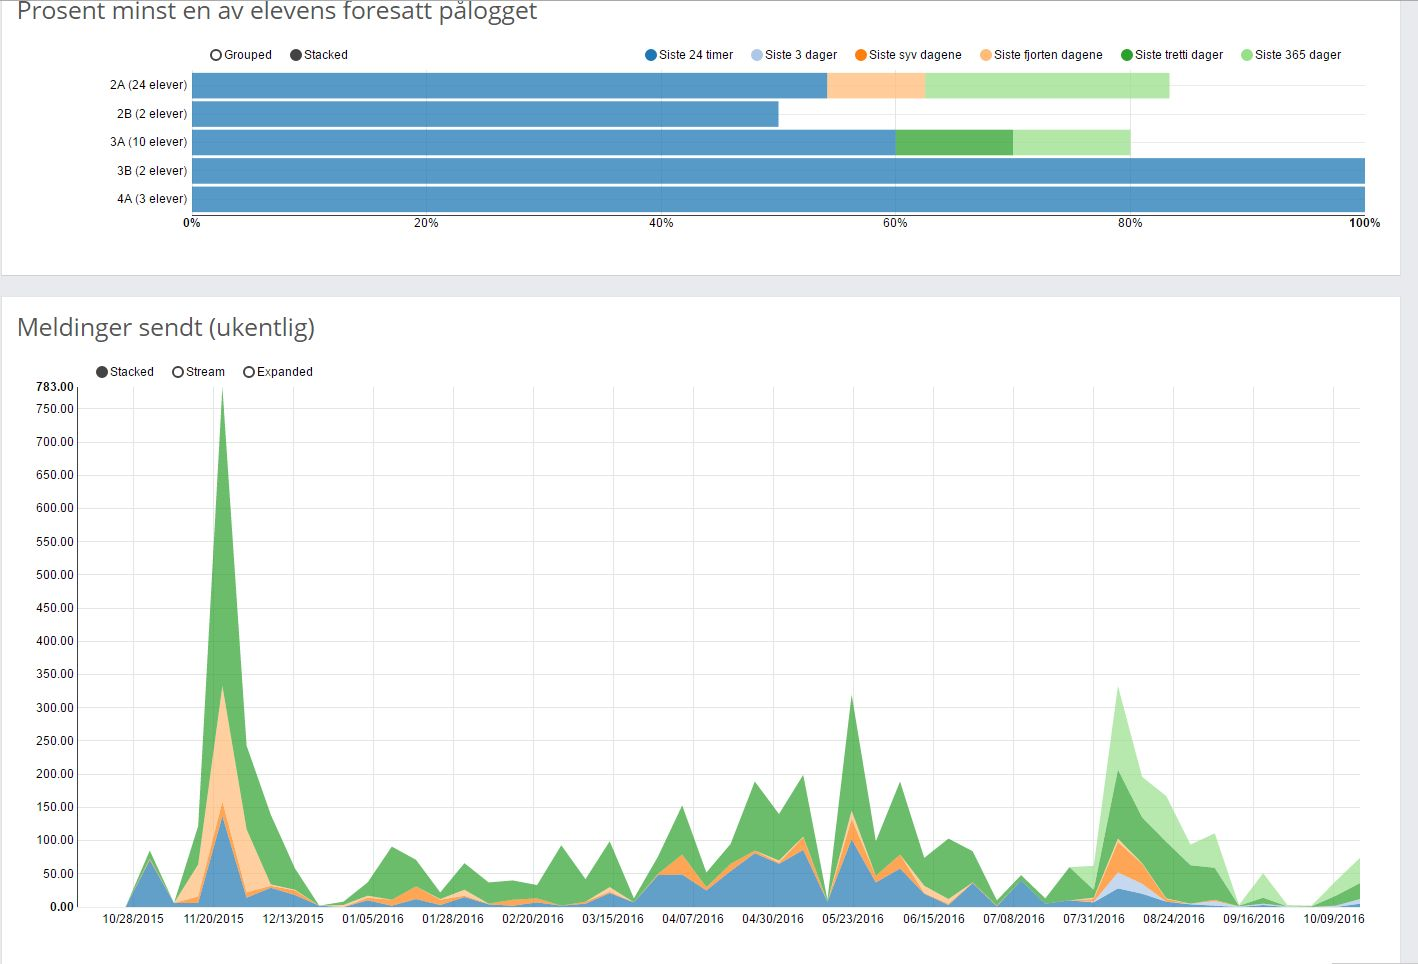The image size is (1418, 964).
Task: Click the blue bar for 4A (3 elever)
Action: 778,199
